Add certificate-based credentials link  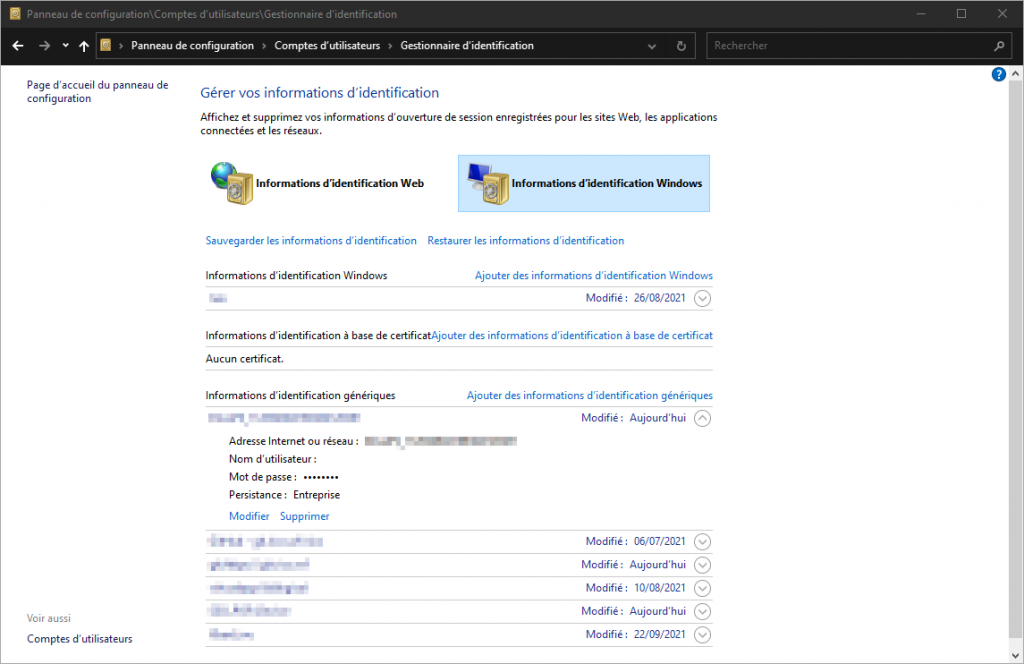[x=572, y=336]
